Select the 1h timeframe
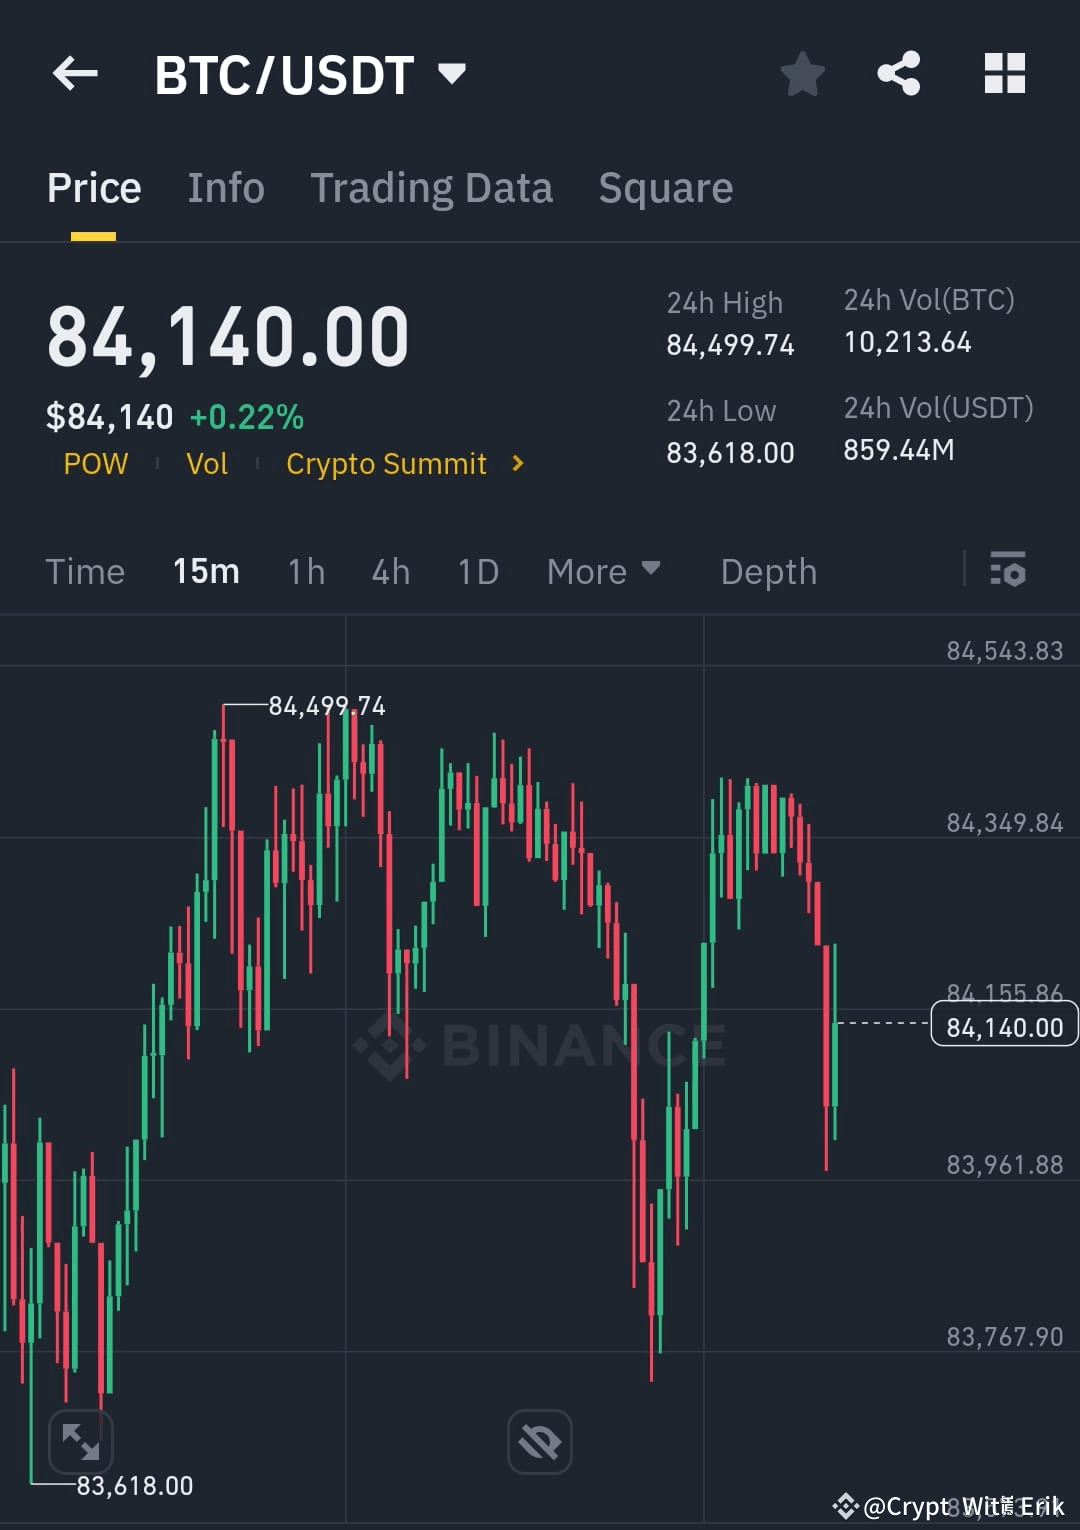The image size is (1080, 1530). coord(306,571)
